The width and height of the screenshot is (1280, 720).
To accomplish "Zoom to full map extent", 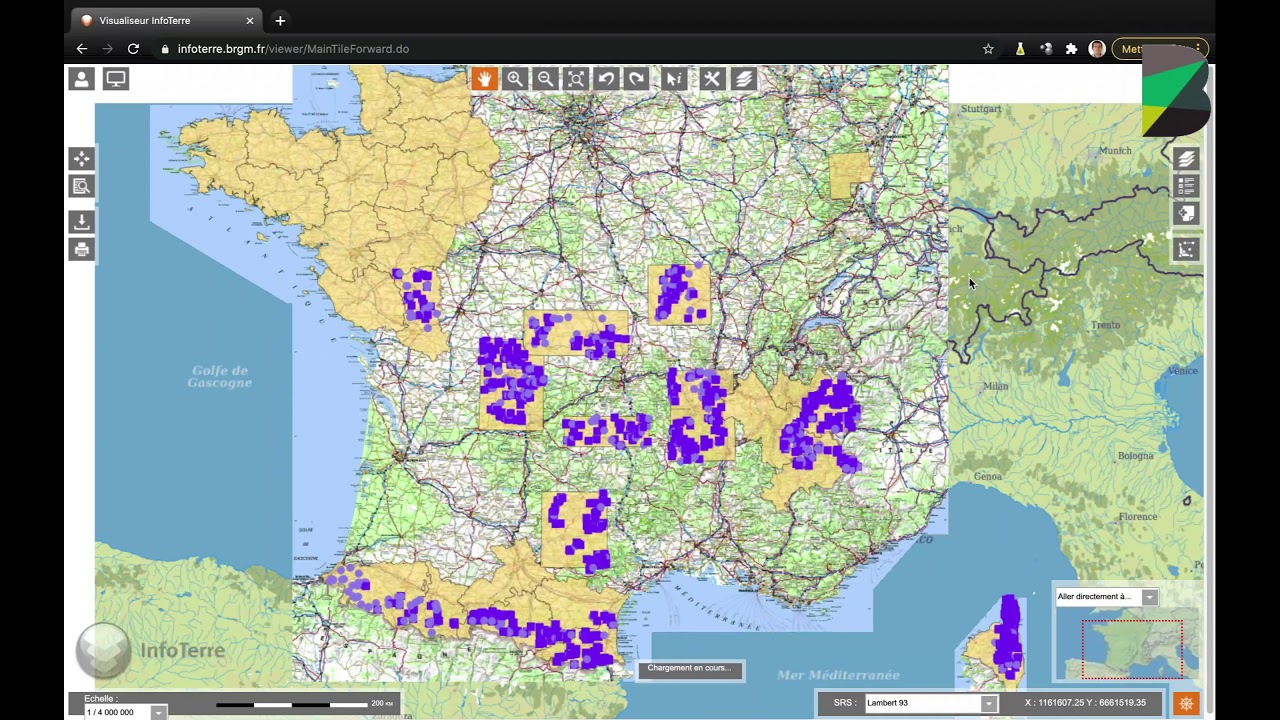I will tap(576, 79).
